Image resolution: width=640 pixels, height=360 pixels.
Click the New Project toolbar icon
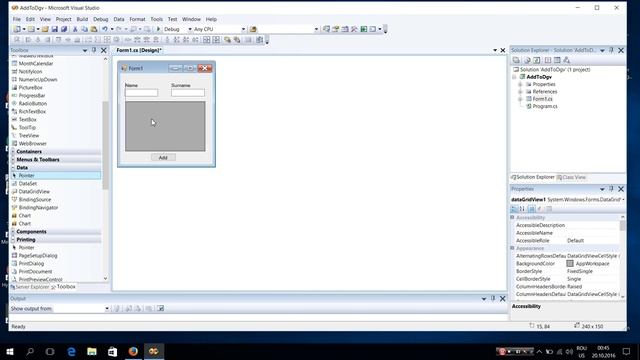tap(17, 29)
